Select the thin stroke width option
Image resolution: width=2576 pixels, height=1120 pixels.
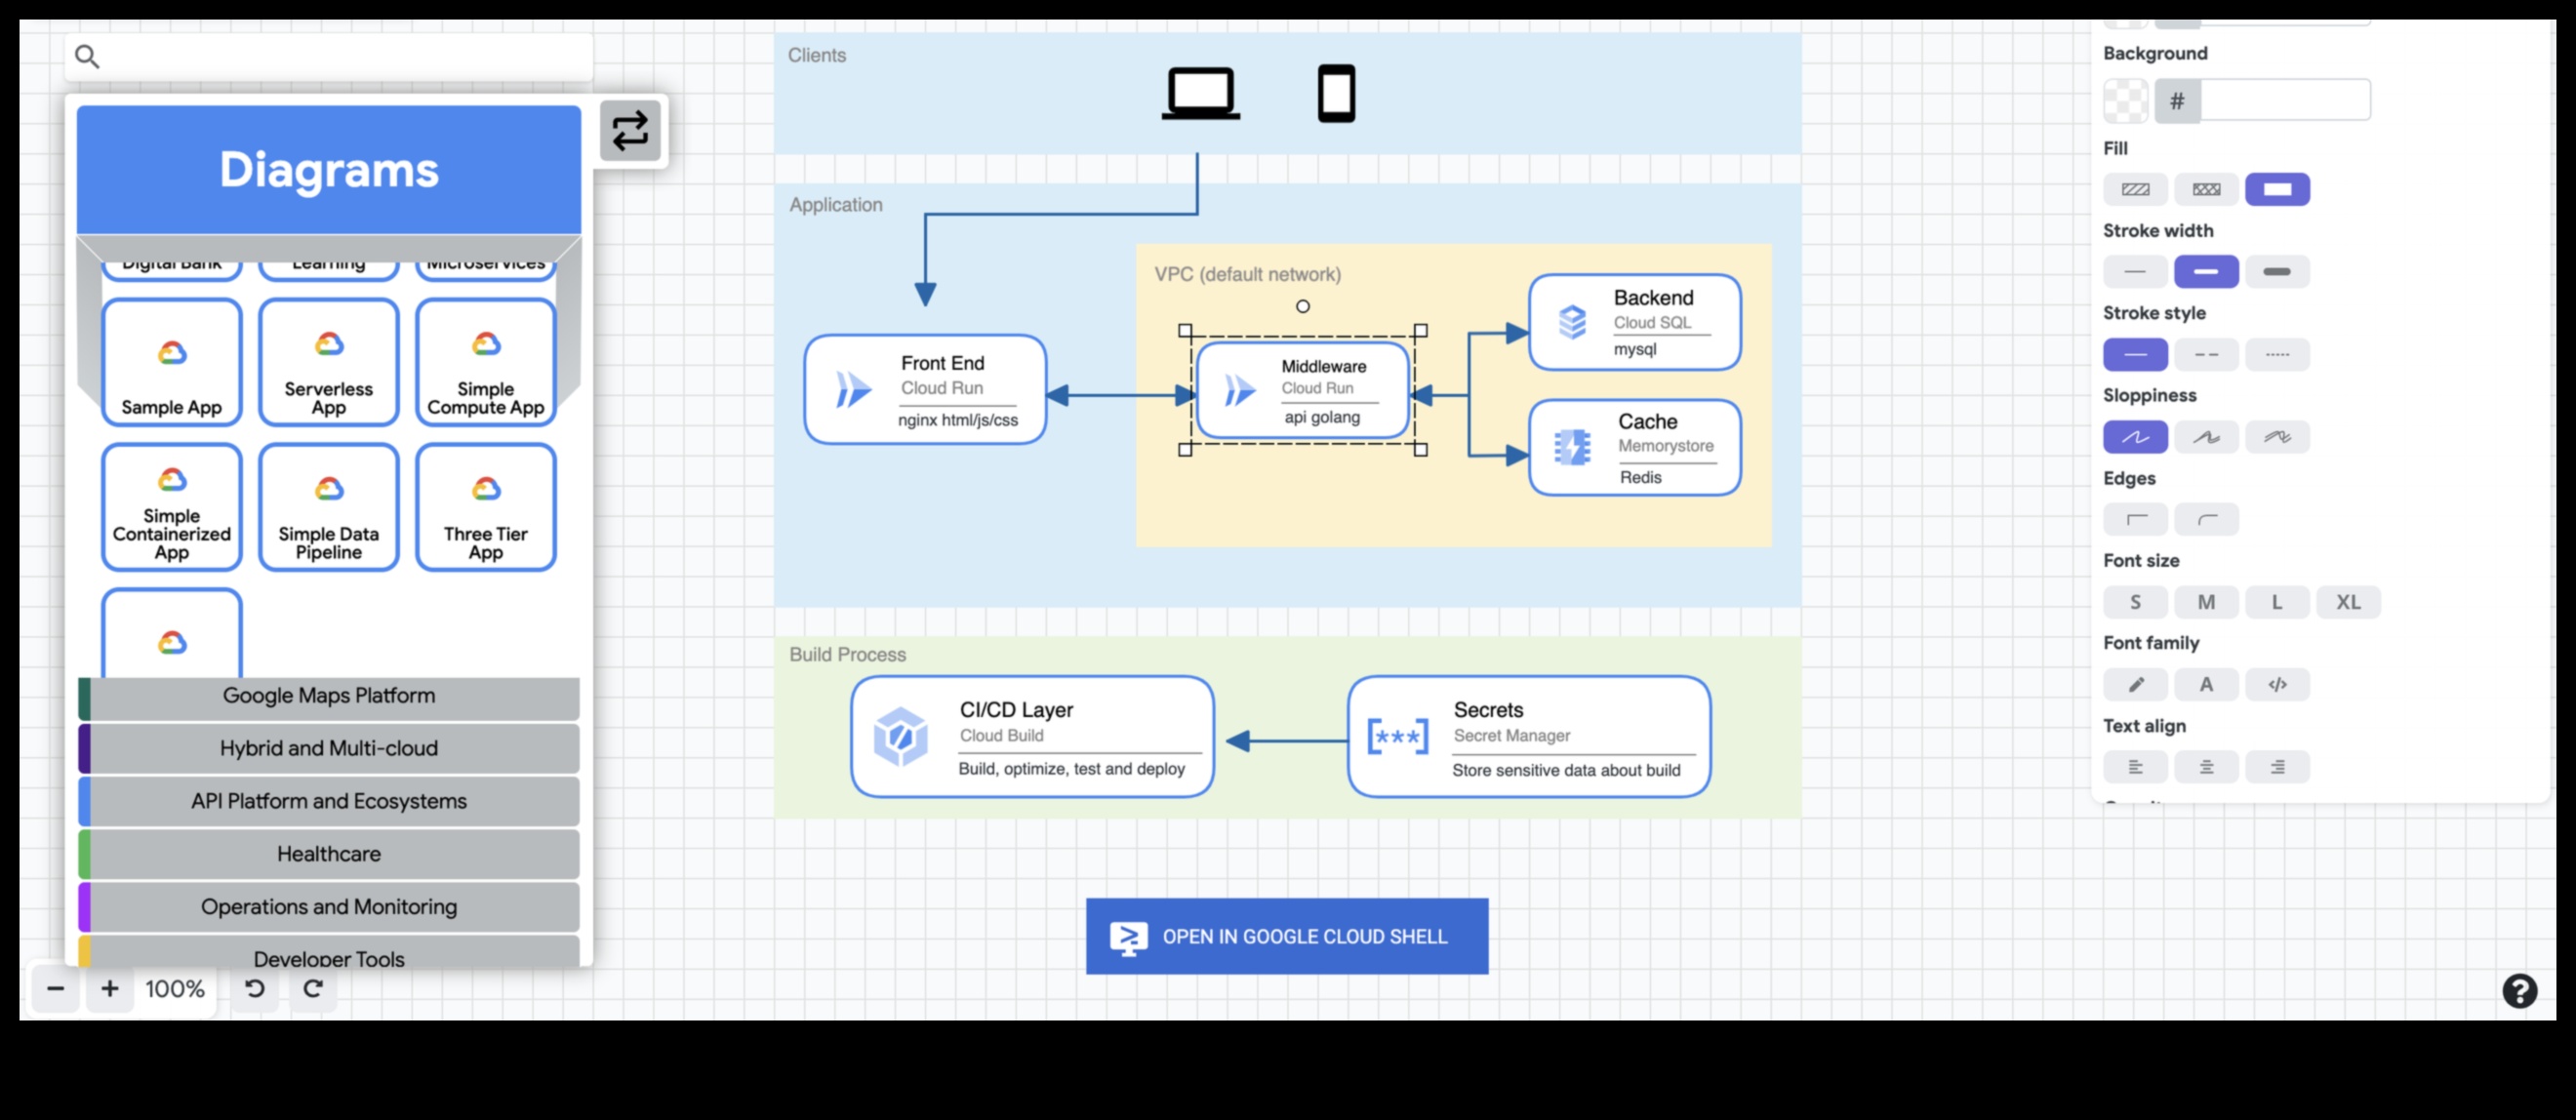2135,271
